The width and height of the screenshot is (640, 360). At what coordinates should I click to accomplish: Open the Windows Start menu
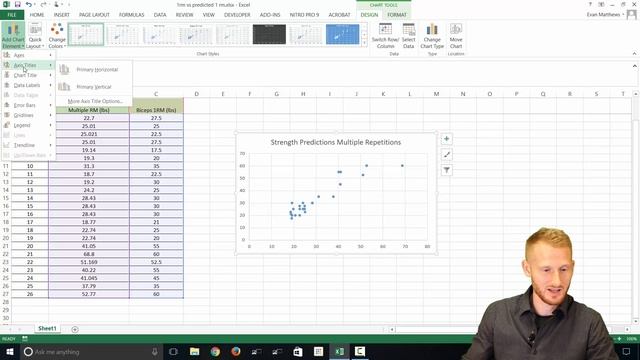tap(9, 352)
